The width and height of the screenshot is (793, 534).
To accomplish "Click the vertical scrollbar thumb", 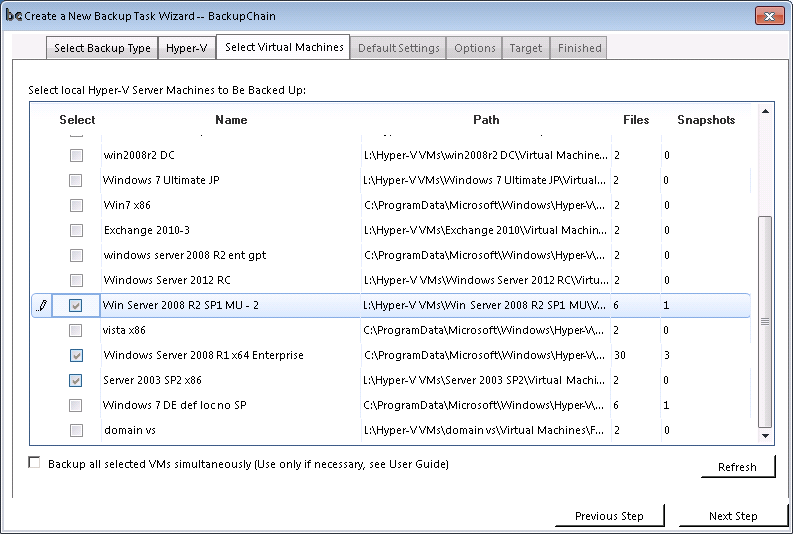I will click(x=765, y=322).
